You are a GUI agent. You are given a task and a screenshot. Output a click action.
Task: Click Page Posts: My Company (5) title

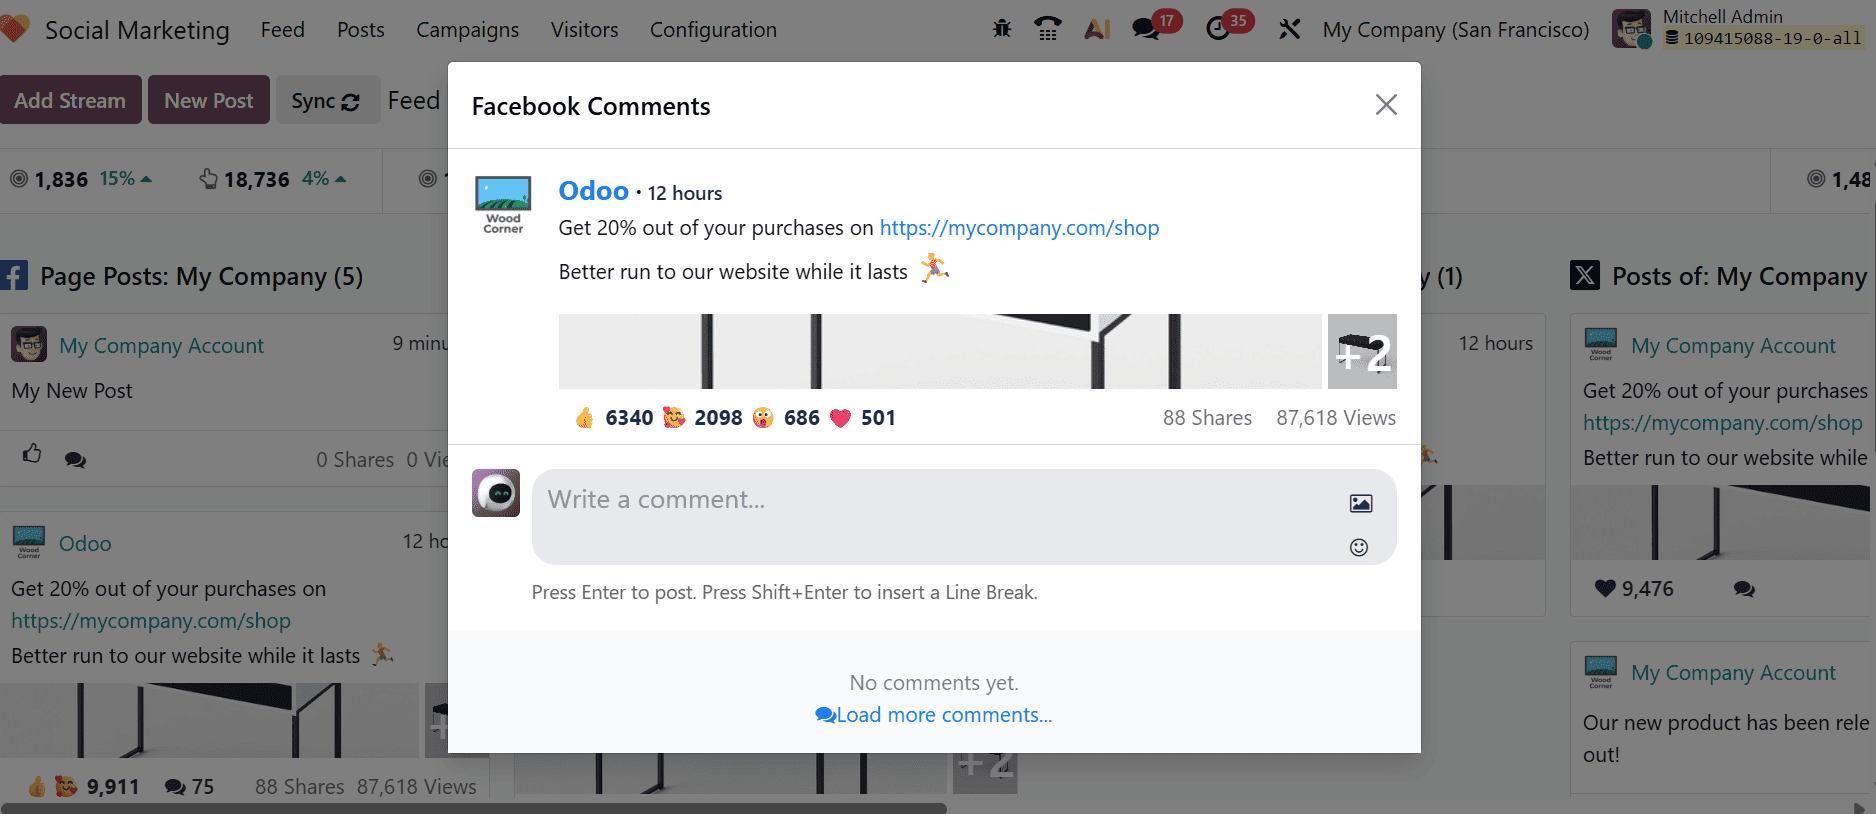point(201,276)
